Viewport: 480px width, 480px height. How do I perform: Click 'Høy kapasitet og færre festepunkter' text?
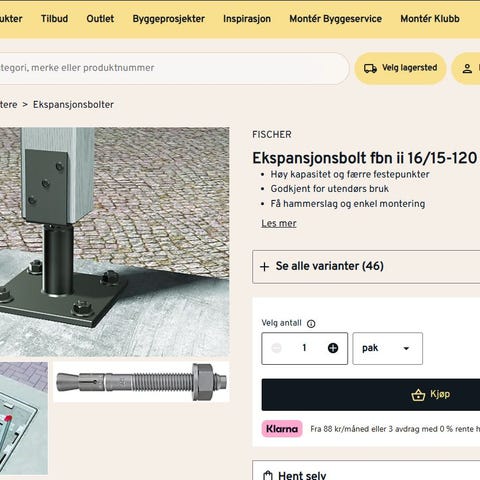(x=350, y=174)
